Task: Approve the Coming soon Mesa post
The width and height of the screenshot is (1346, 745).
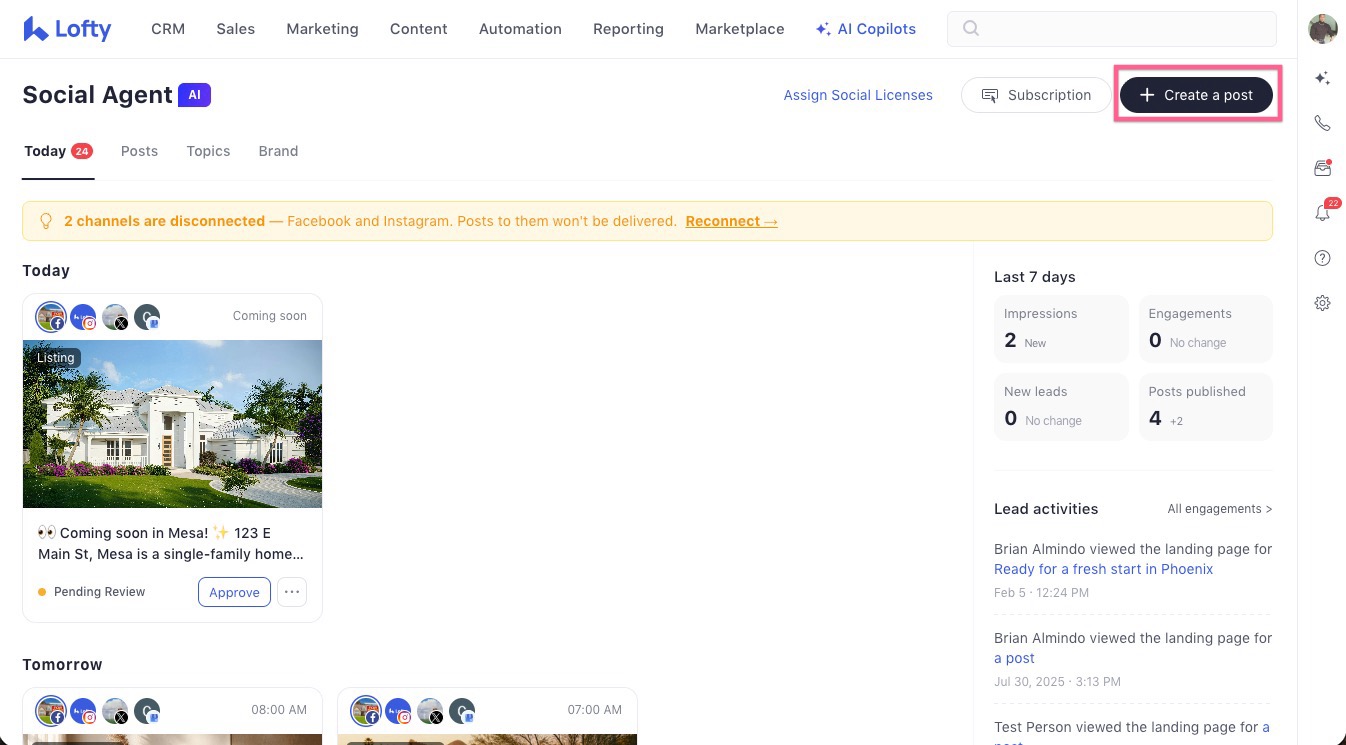Action: (x=234, y=592)
